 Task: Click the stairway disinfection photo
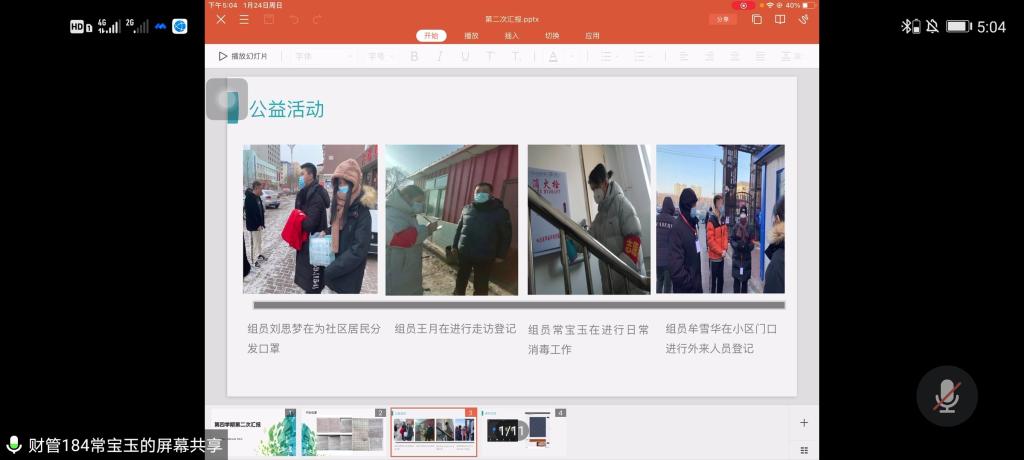[589, 220]
